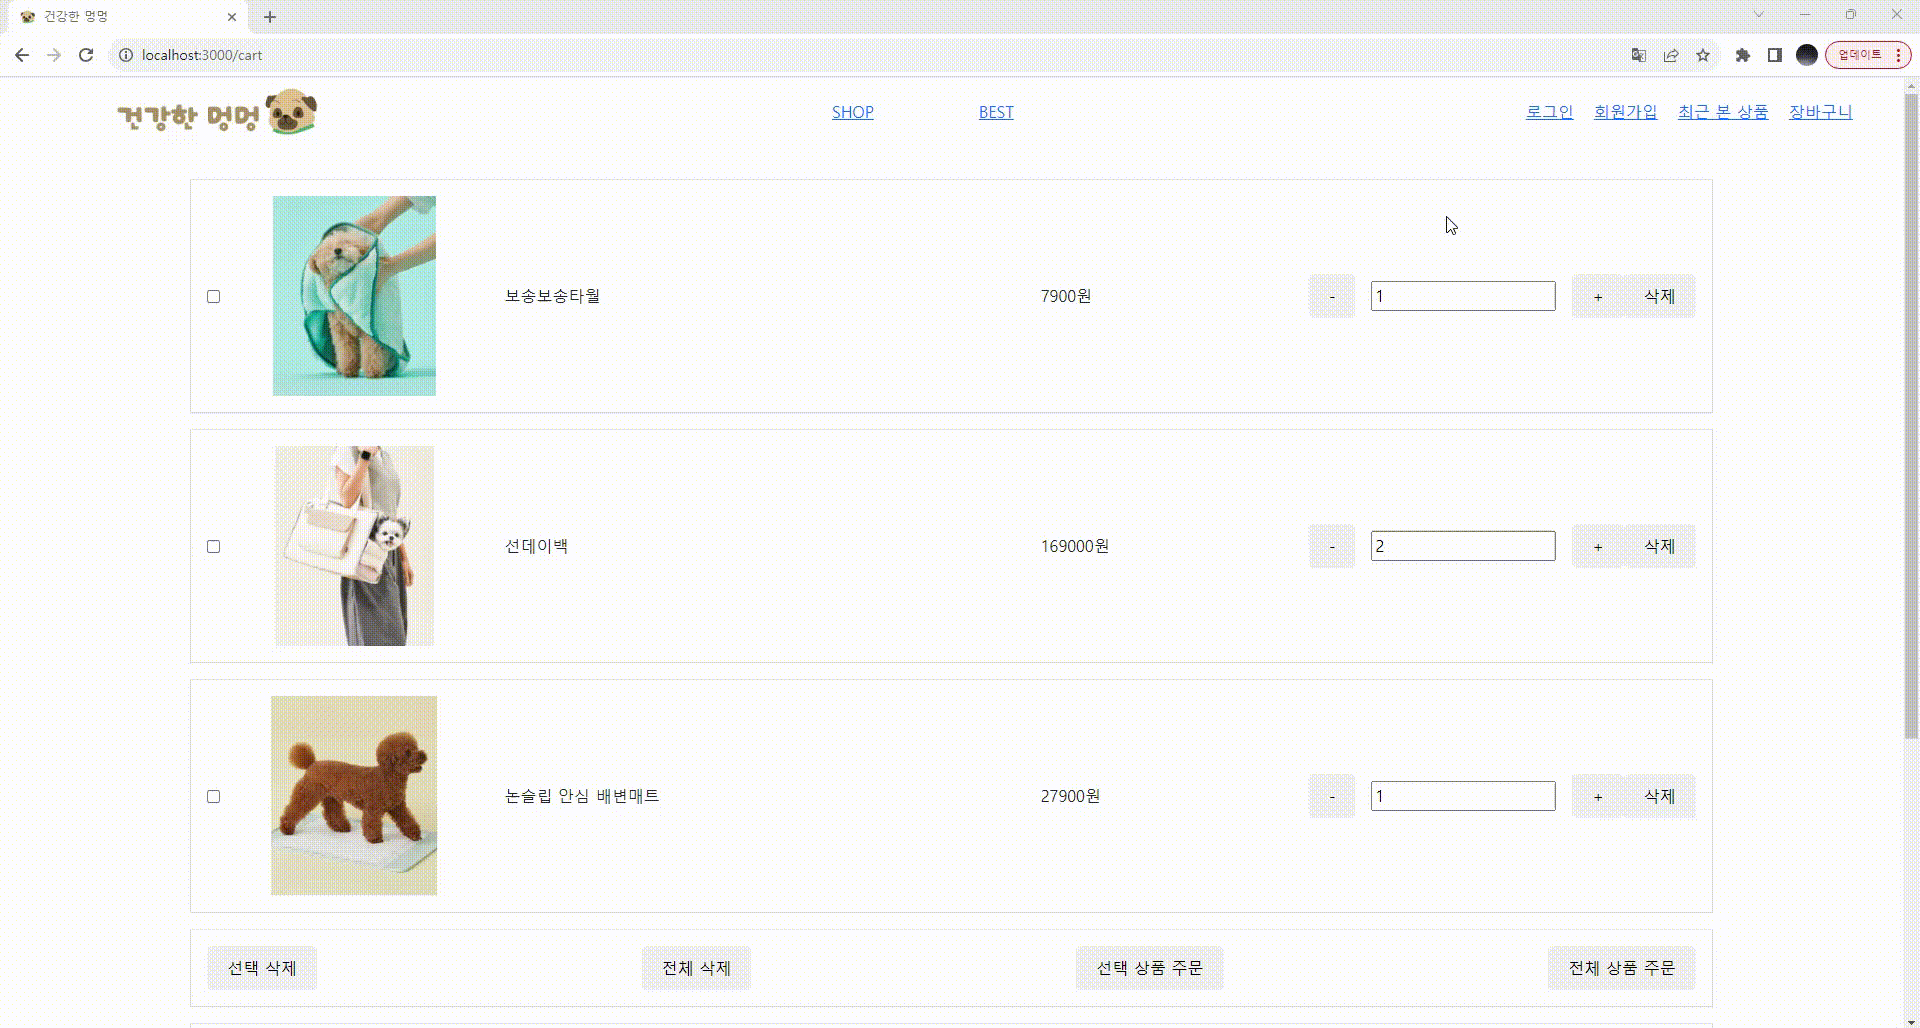
Task: Click the share page icon
Action: click(1671, 55)
